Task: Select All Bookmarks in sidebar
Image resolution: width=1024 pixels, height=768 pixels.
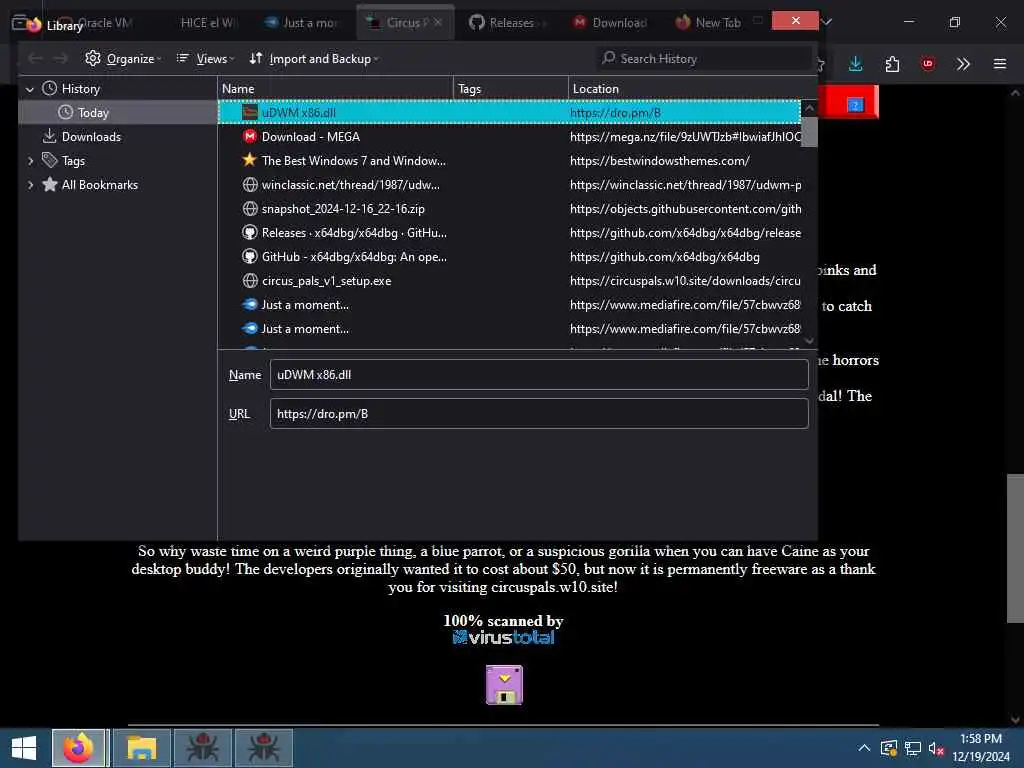Action: click(99, 185)
